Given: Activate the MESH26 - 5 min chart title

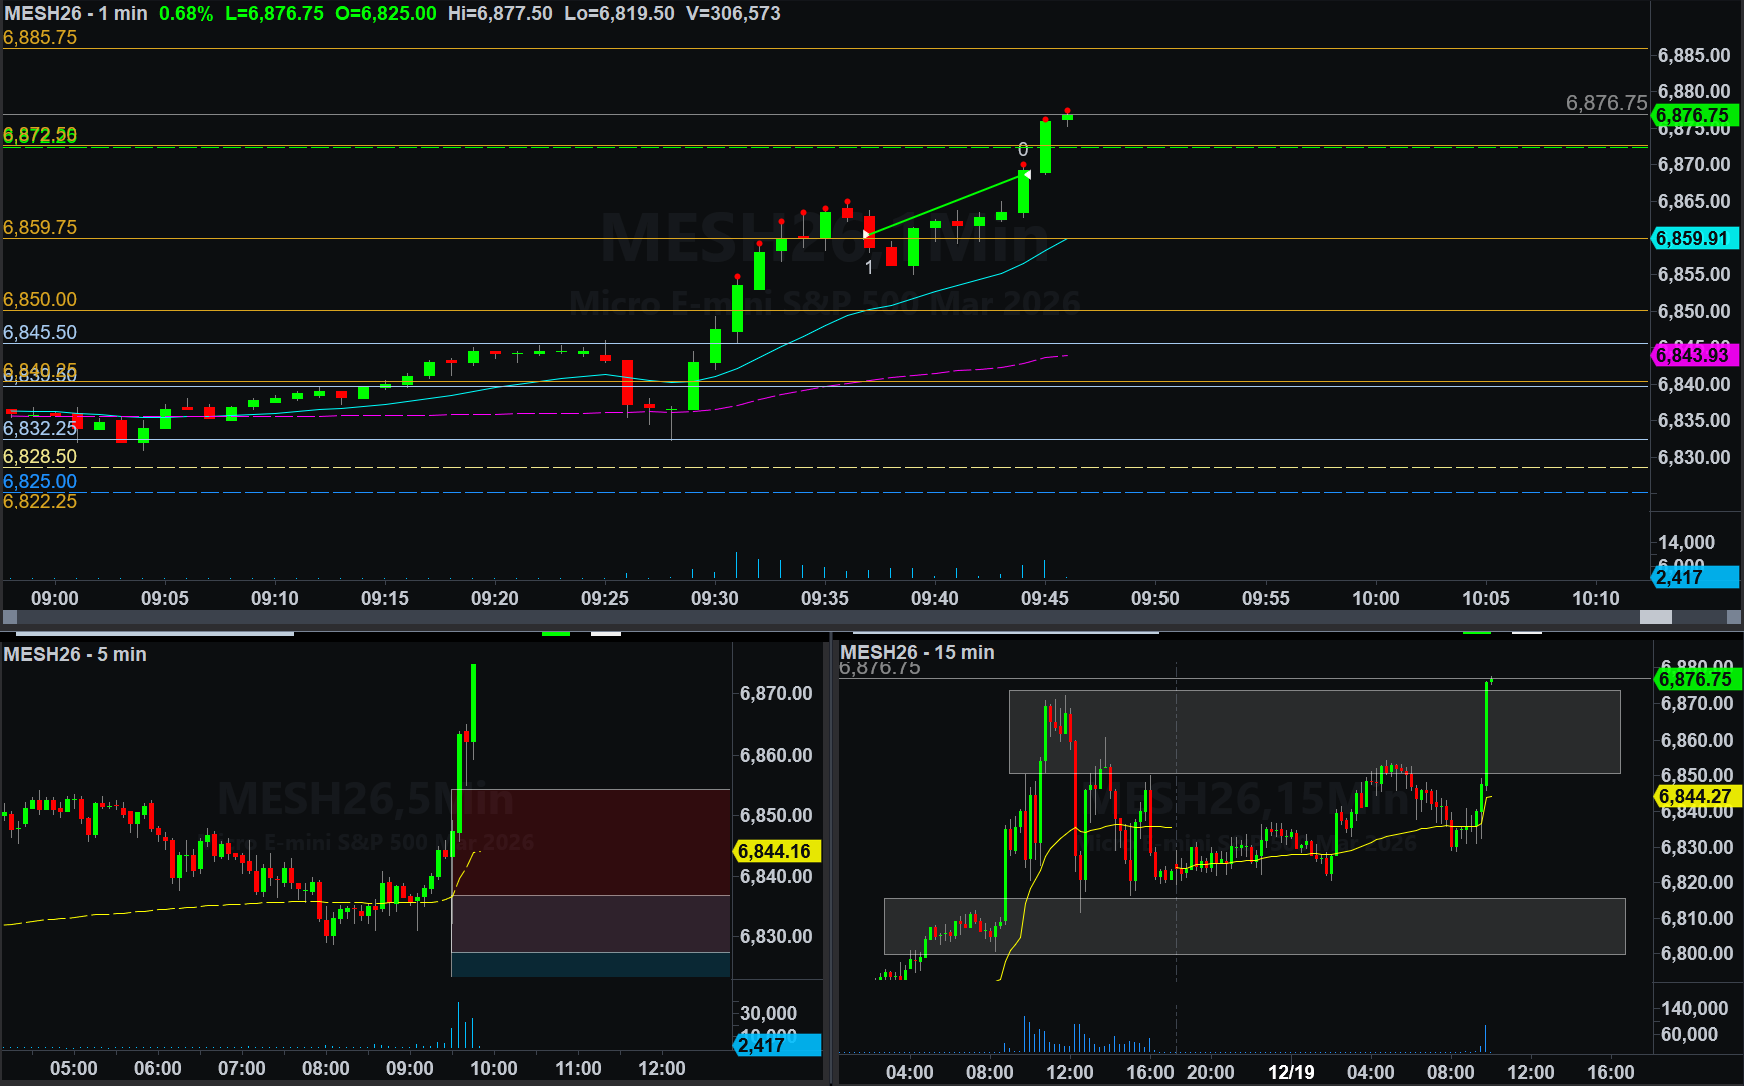Looking at the screenshot, I should (75, 654).
